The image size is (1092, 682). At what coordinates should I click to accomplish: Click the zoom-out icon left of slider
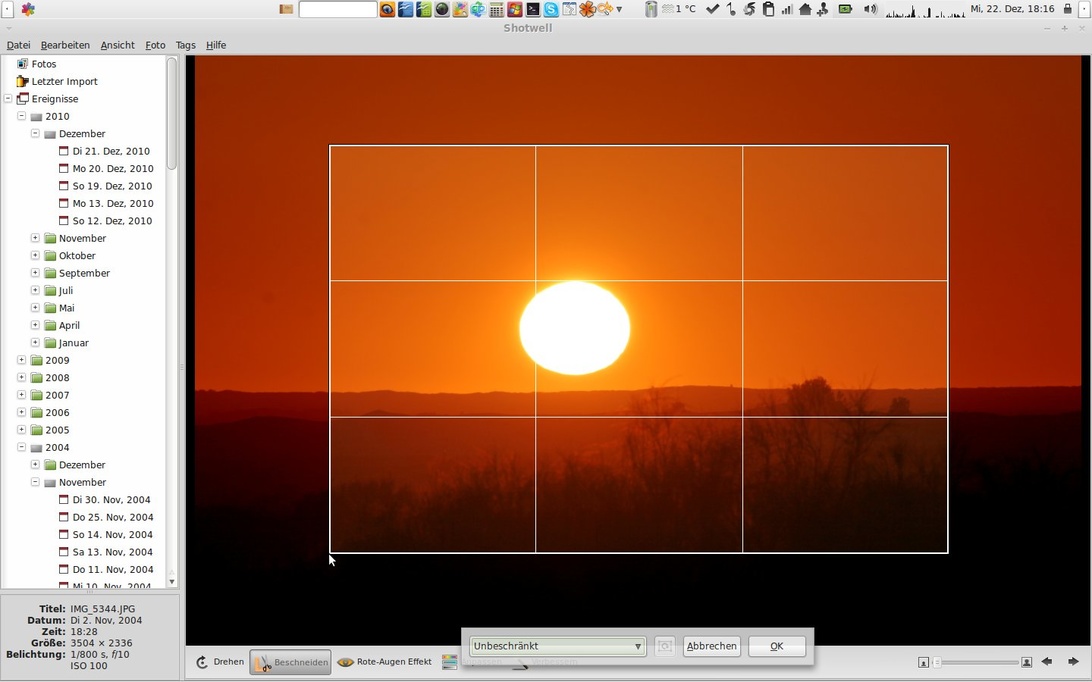[923, 662]
